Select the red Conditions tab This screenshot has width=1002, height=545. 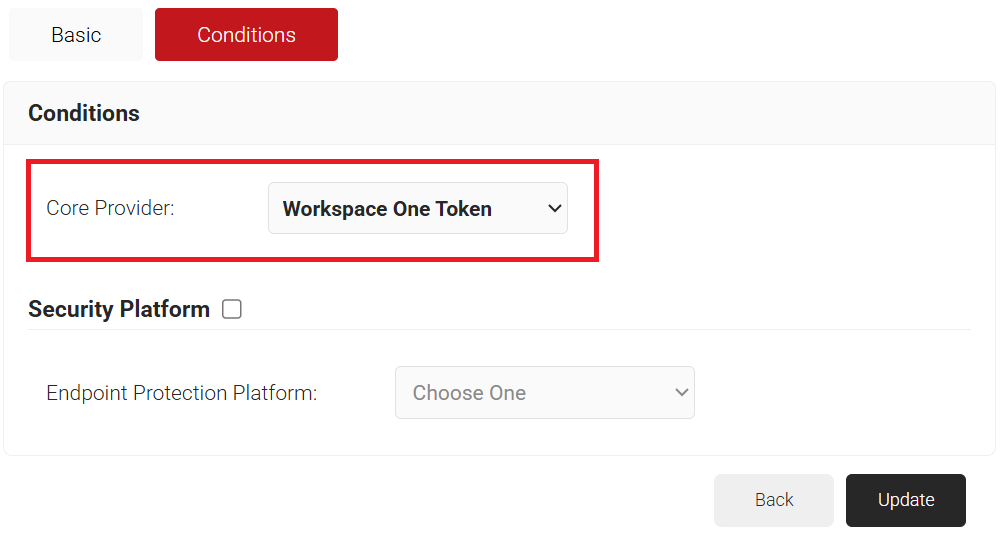click(246, 35)
